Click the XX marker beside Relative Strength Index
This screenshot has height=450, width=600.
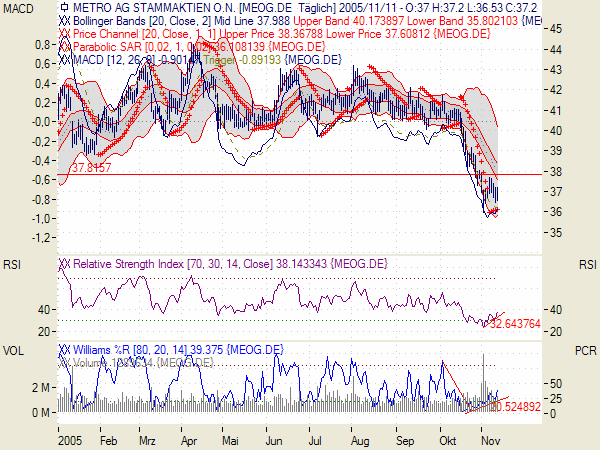pyautogui.click(x=65, y=264)
